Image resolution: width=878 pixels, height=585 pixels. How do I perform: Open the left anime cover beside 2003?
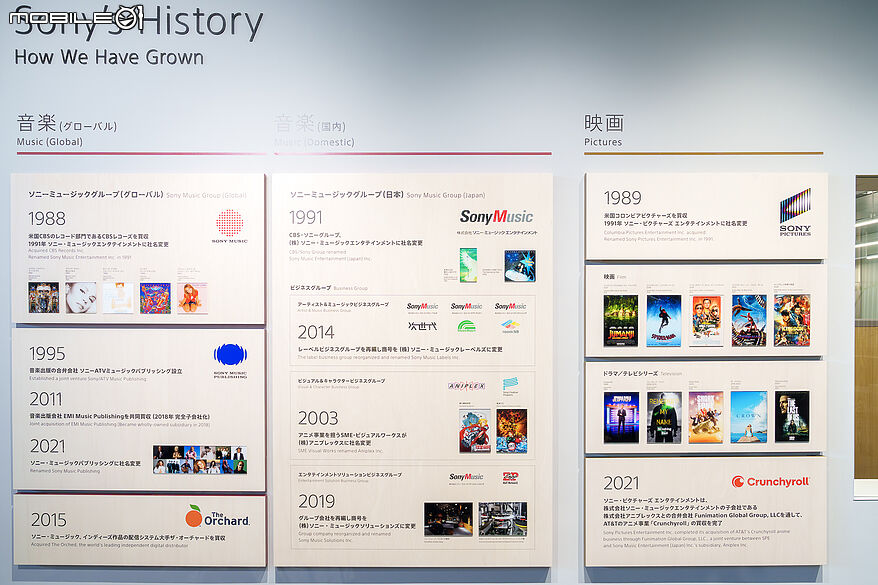click(x=475, y=430)
